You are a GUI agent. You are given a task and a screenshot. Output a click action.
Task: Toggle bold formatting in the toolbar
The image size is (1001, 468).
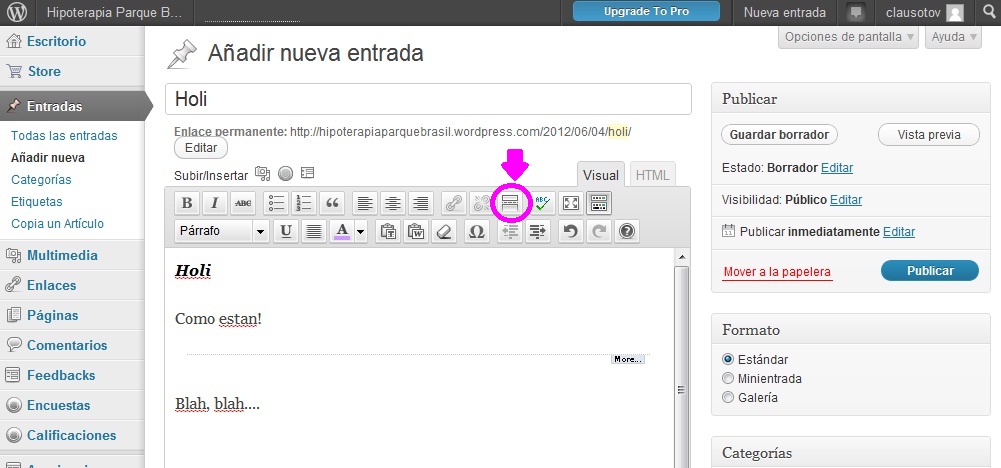pyautogui.click(x=187, y=203)
